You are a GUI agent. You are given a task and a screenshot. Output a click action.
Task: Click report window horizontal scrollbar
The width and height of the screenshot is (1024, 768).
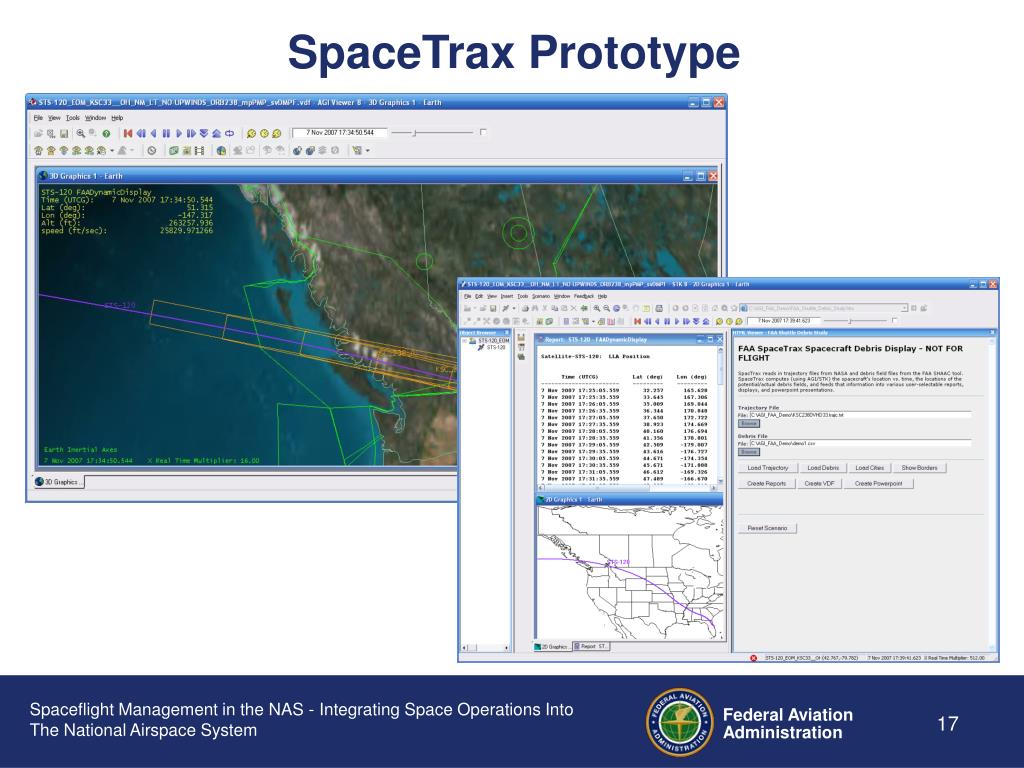tap(627, 488)
